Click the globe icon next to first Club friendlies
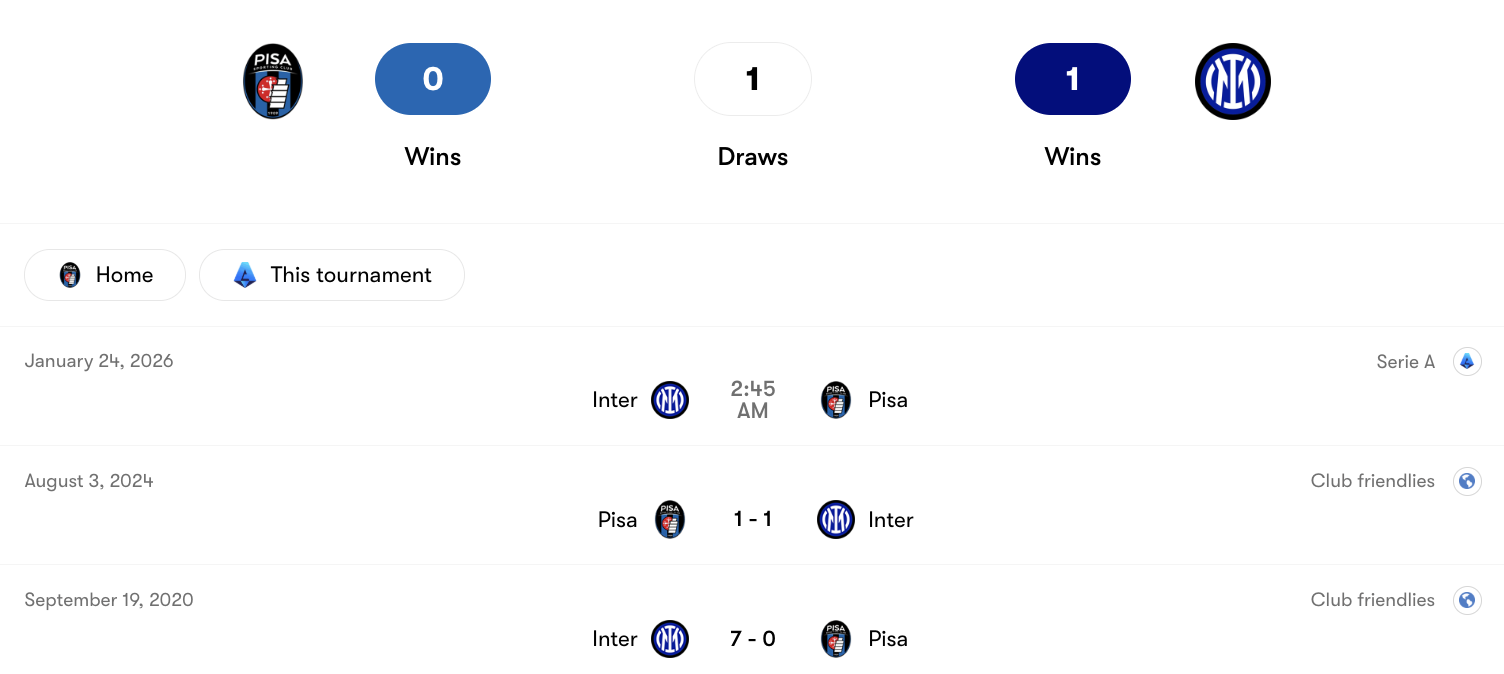 pyautogui.click(x=1467, y=481)
